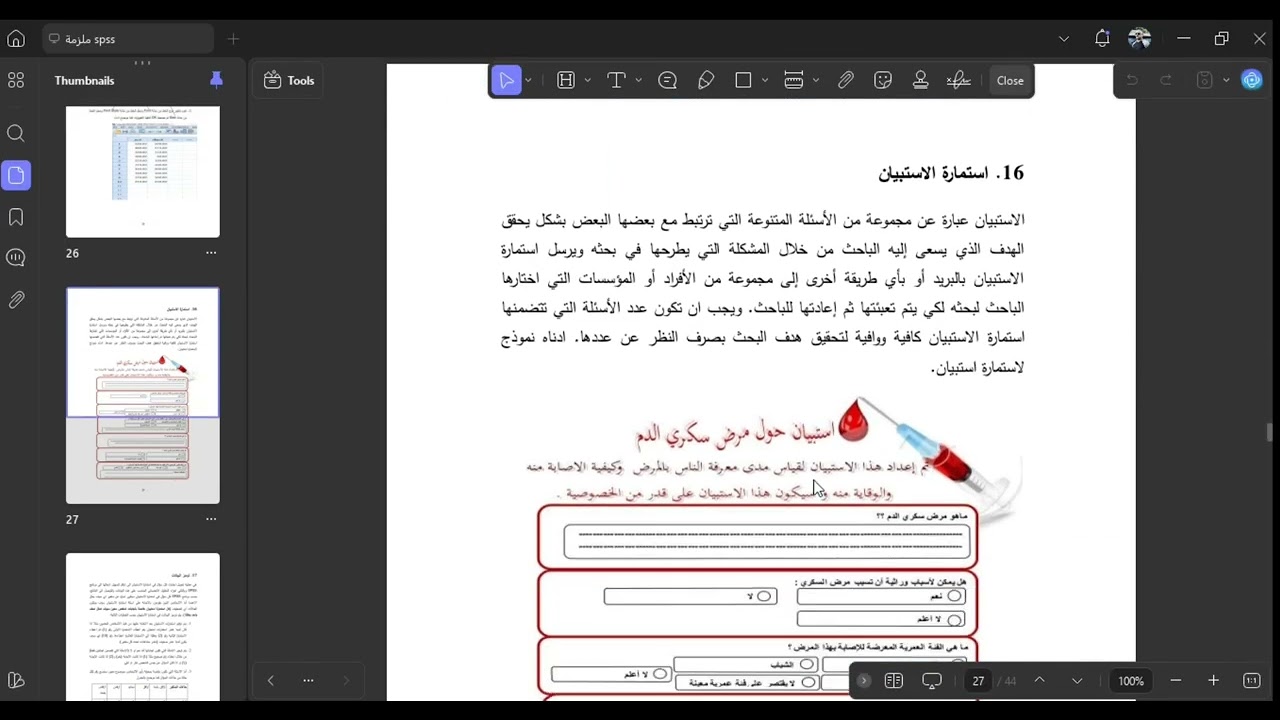Open notifications bell
The image size is (1280, 720).
(x=1102, y=39)
